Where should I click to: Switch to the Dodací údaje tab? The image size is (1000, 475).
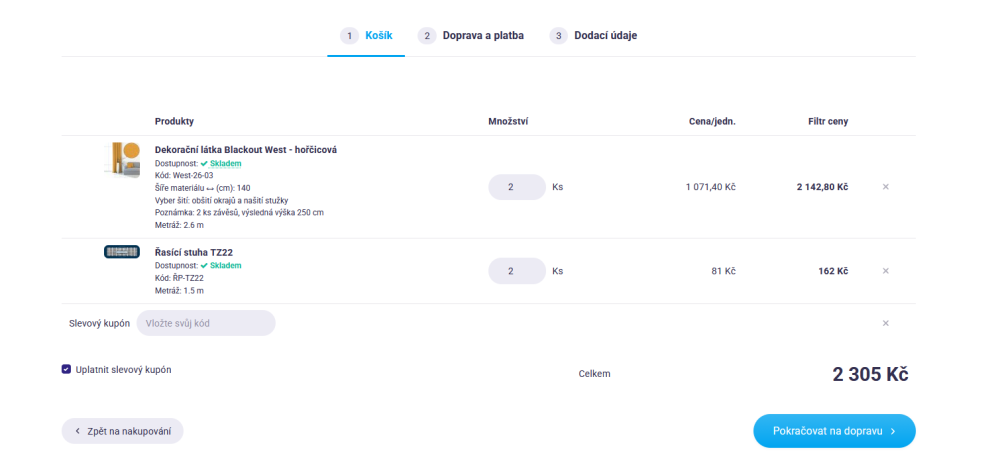tap(593, 36)
